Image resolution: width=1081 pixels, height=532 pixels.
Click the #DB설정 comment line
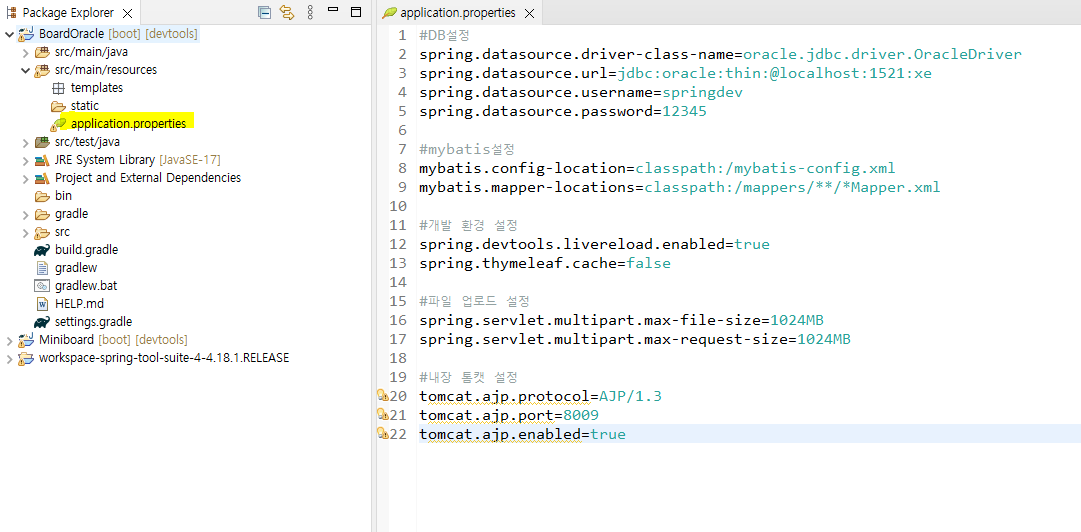click(444, 36)
